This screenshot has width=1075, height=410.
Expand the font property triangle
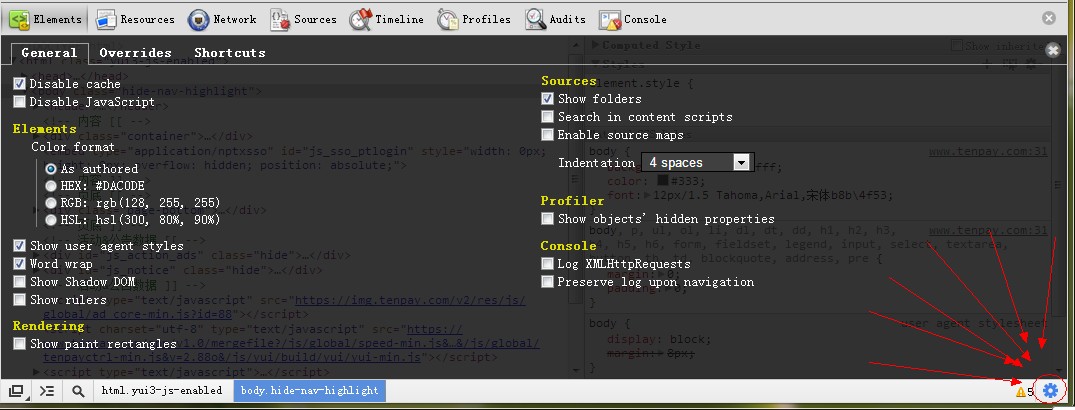click(x=647, y=195)
